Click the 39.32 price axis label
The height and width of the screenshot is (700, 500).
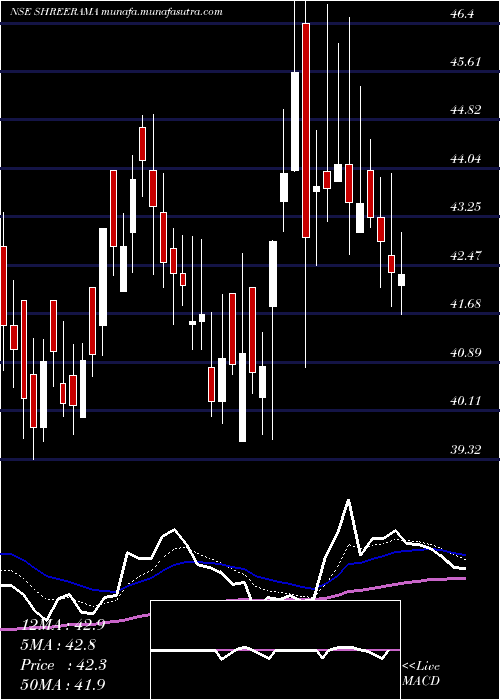tap(466, 450)
